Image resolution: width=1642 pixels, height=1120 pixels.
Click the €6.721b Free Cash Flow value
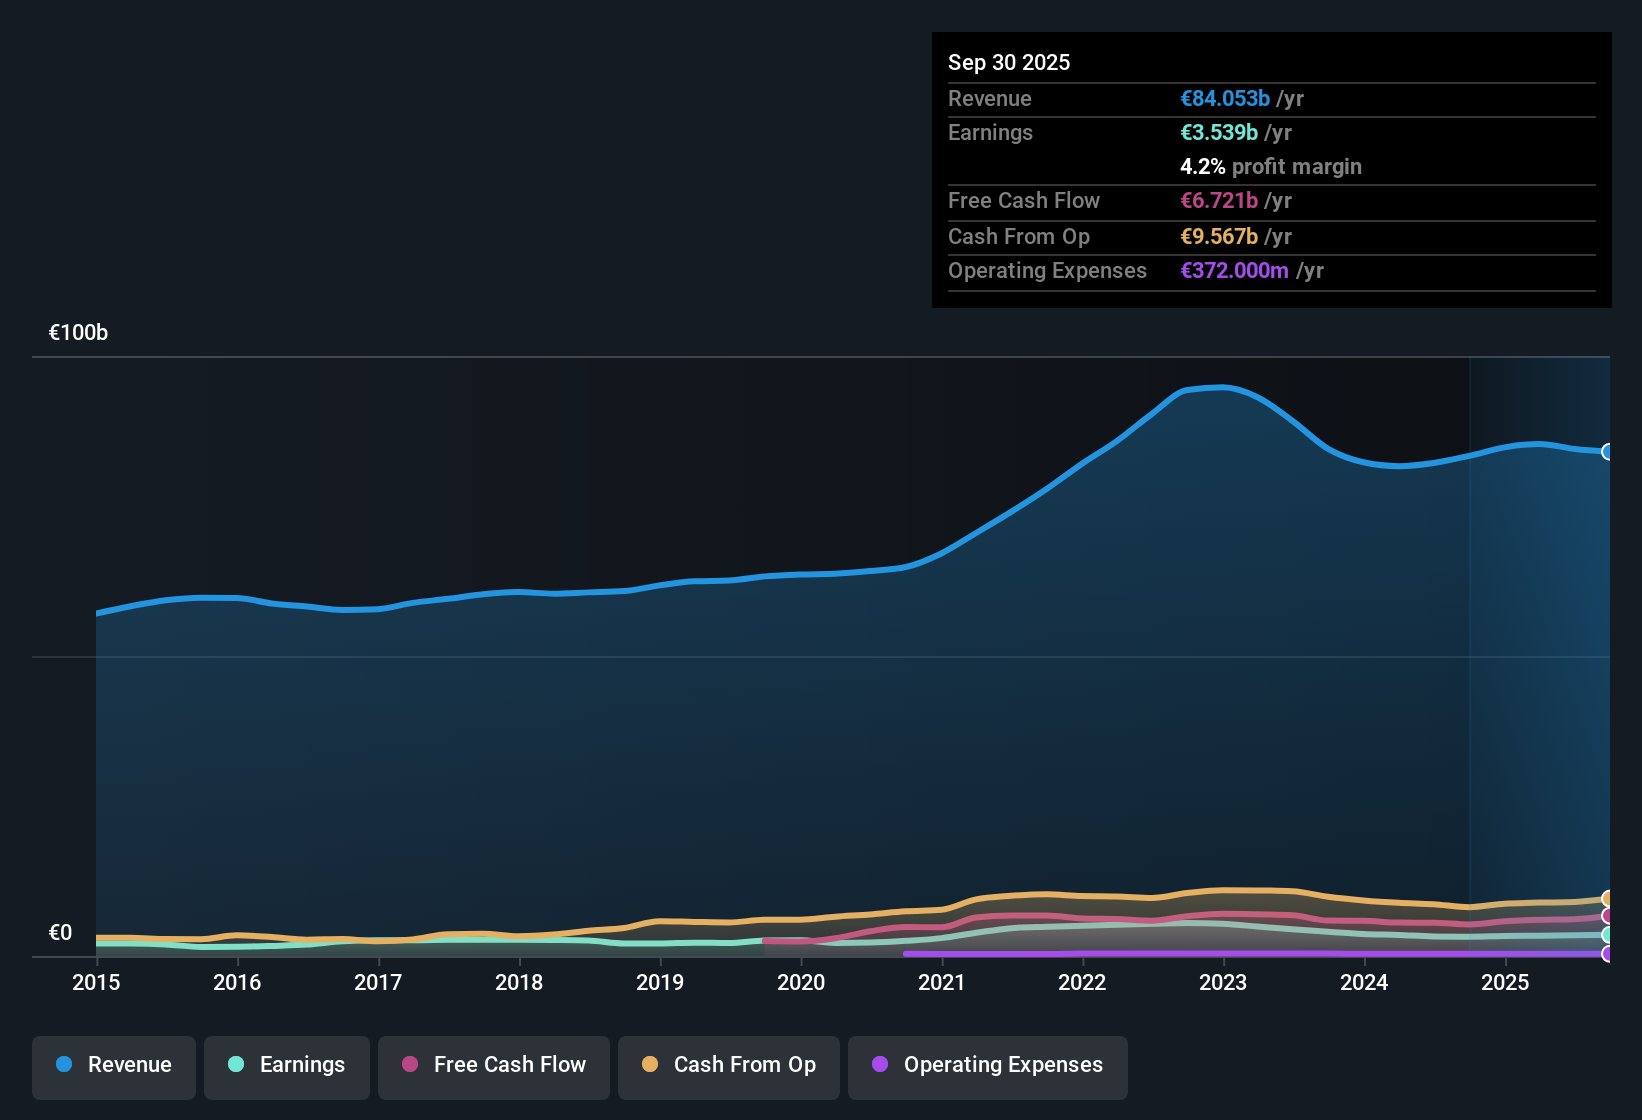tap(1218, 200)
